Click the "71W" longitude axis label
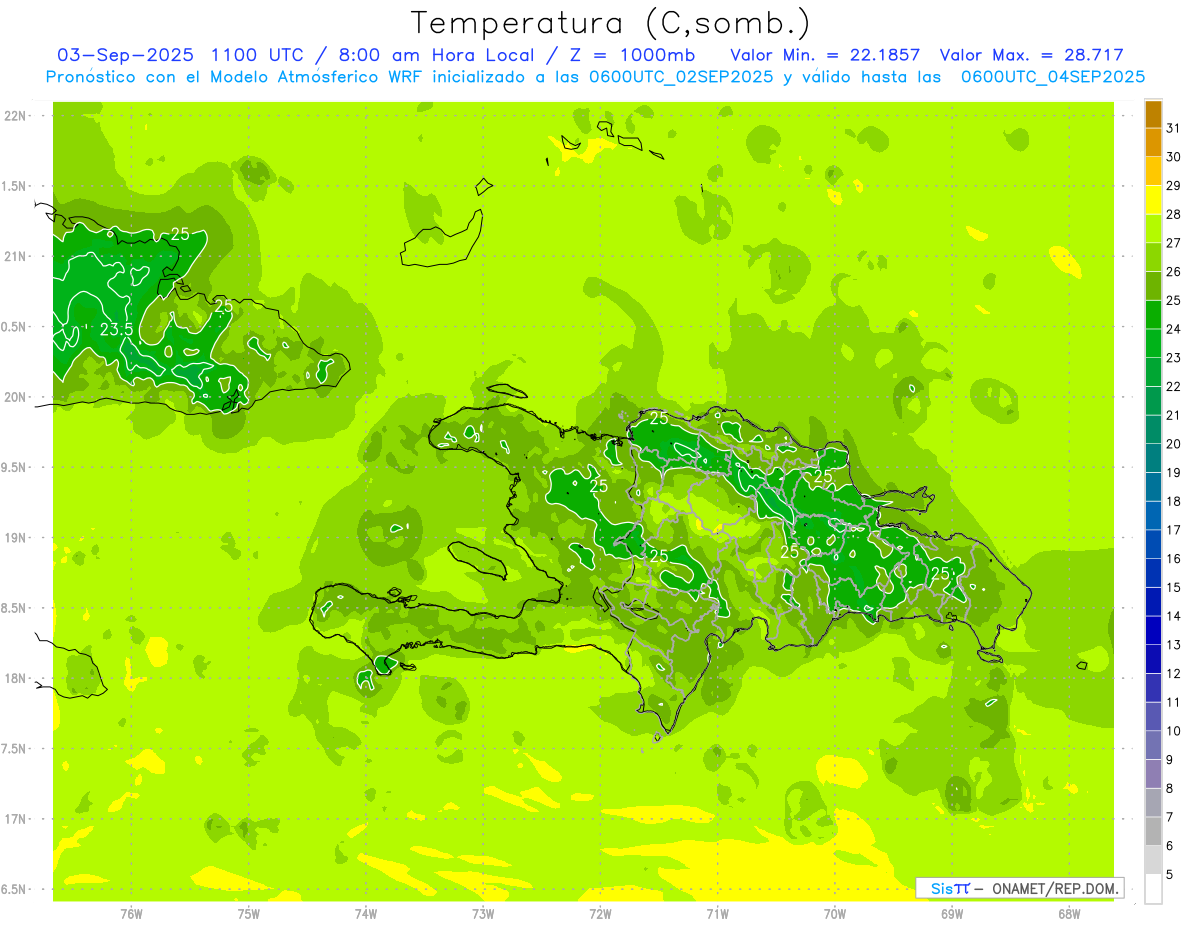Image resolution: width=1200 pixels, height=927 pixels. 717,913
